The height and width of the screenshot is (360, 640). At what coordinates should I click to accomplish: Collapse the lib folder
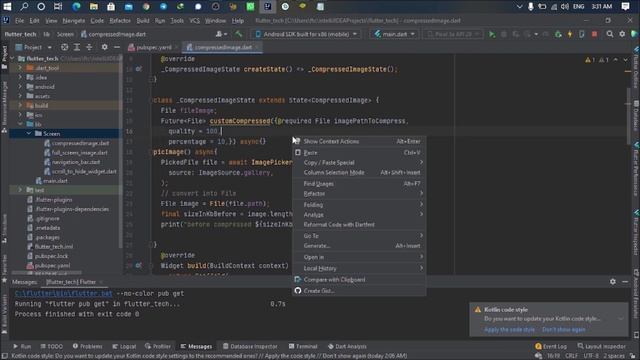[x=20, y=124]
